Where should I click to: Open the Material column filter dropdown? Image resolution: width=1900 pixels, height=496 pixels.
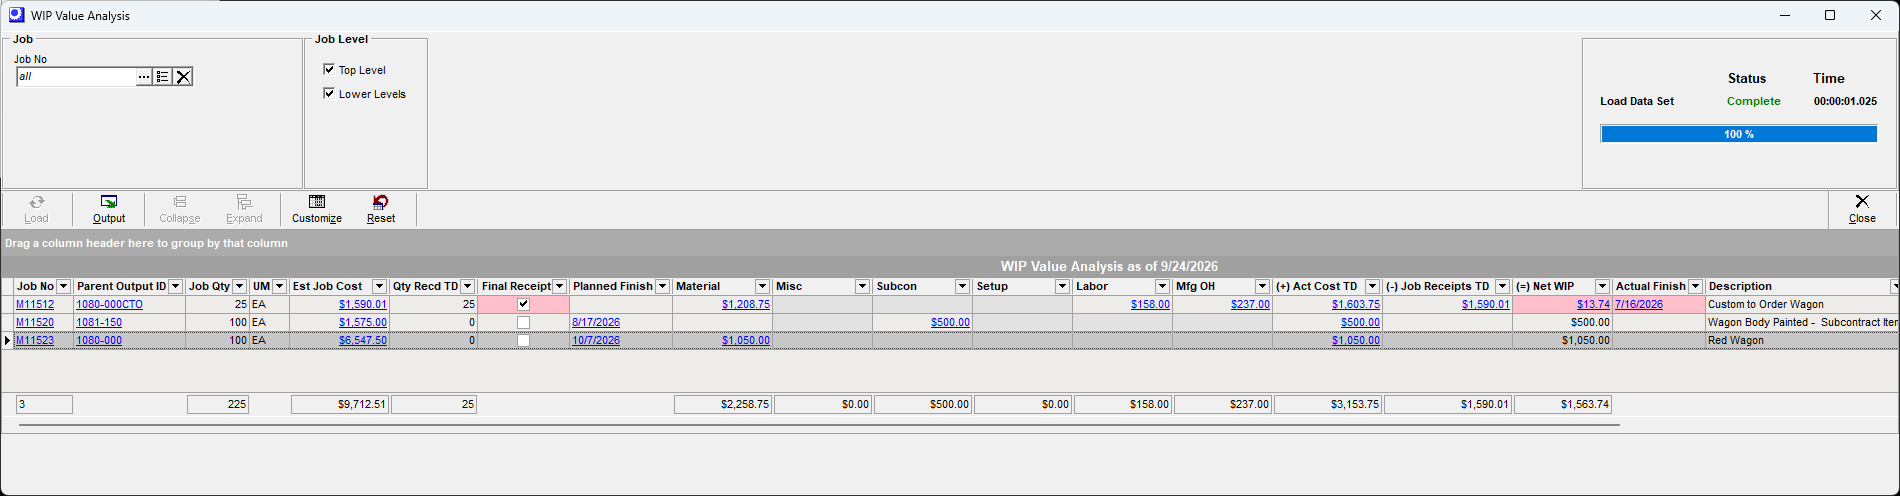click(x=762, y=287)
